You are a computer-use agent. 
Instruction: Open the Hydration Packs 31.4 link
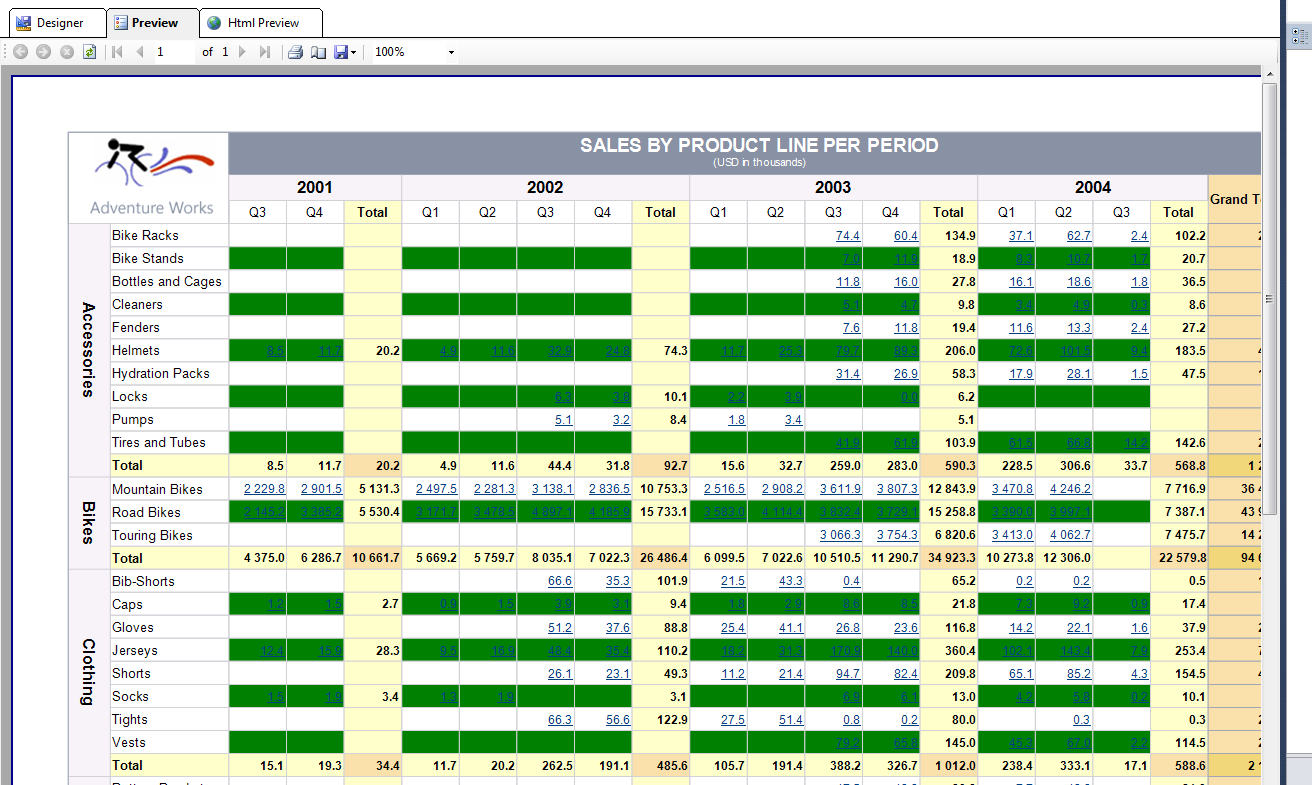coord(848,373)
